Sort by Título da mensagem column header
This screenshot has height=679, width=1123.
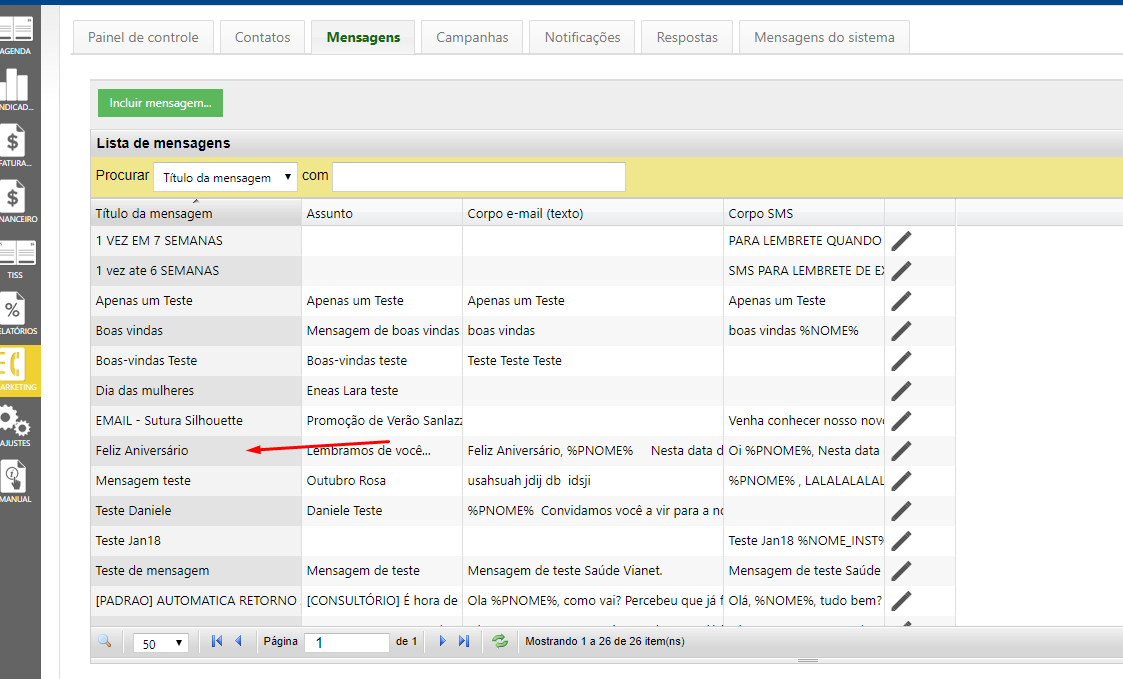(x=154, y=213)
